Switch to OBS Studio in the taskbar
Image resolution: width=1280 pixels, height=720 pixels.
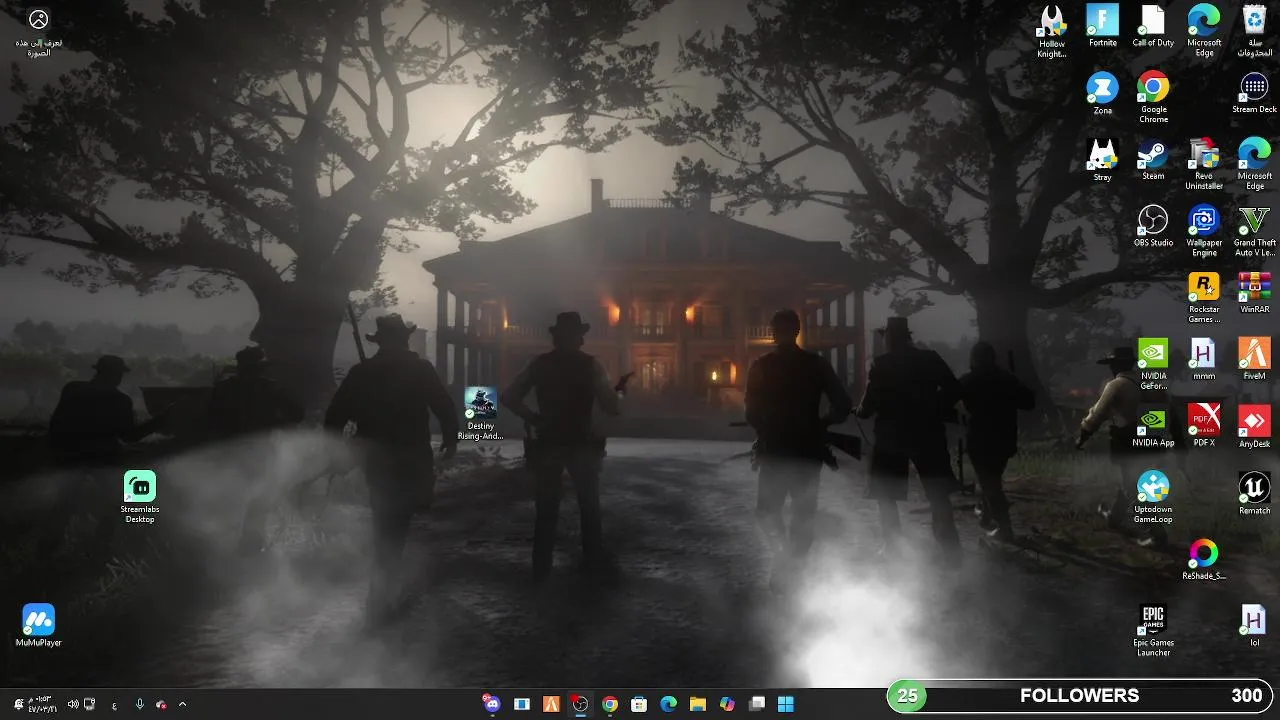coord(580,704)
